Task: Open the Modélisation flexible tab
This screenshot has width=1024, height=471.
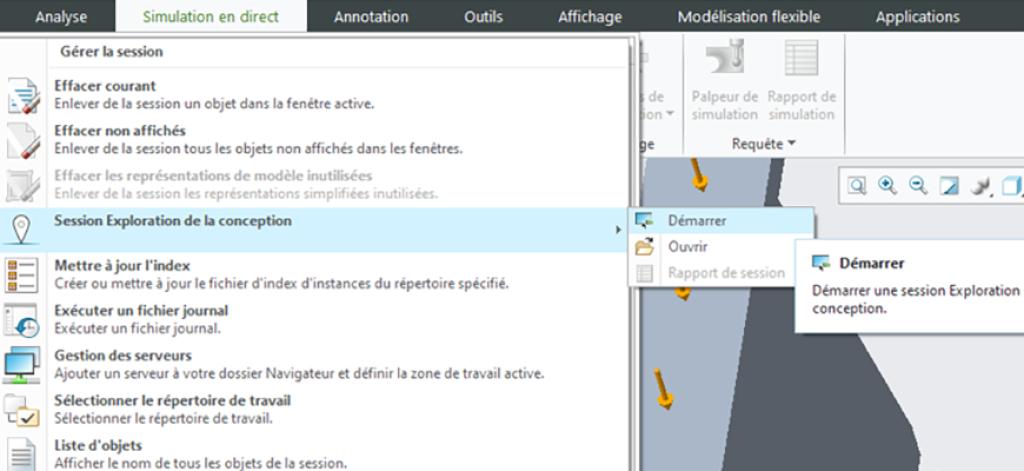Action: [x=748, y=17]
